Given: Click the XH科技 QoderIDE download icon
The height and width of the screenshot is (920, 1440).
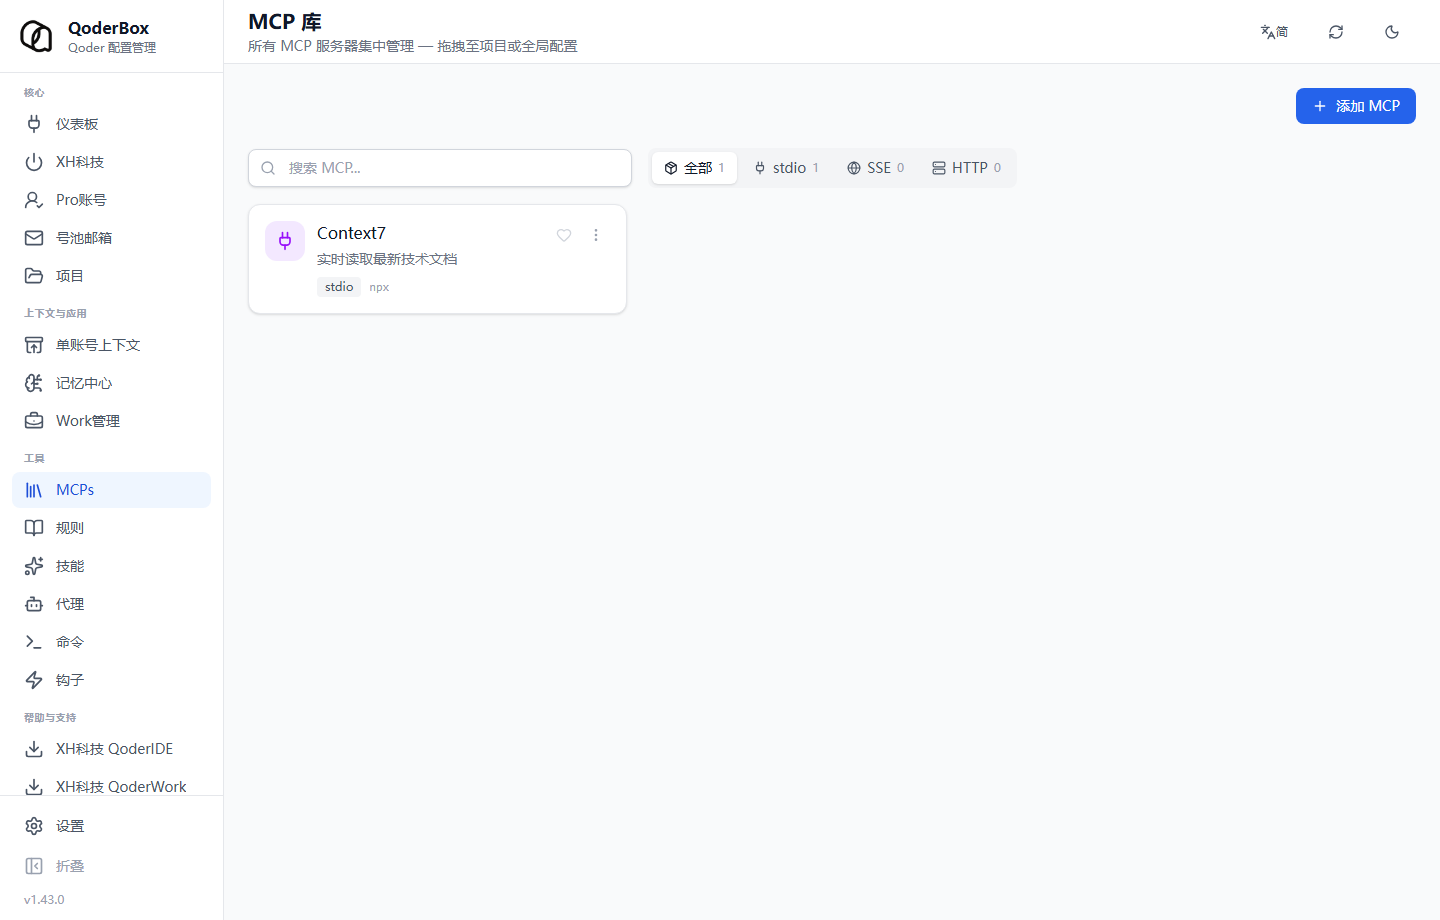Looking at the screenshot, I should coord(34,749).
